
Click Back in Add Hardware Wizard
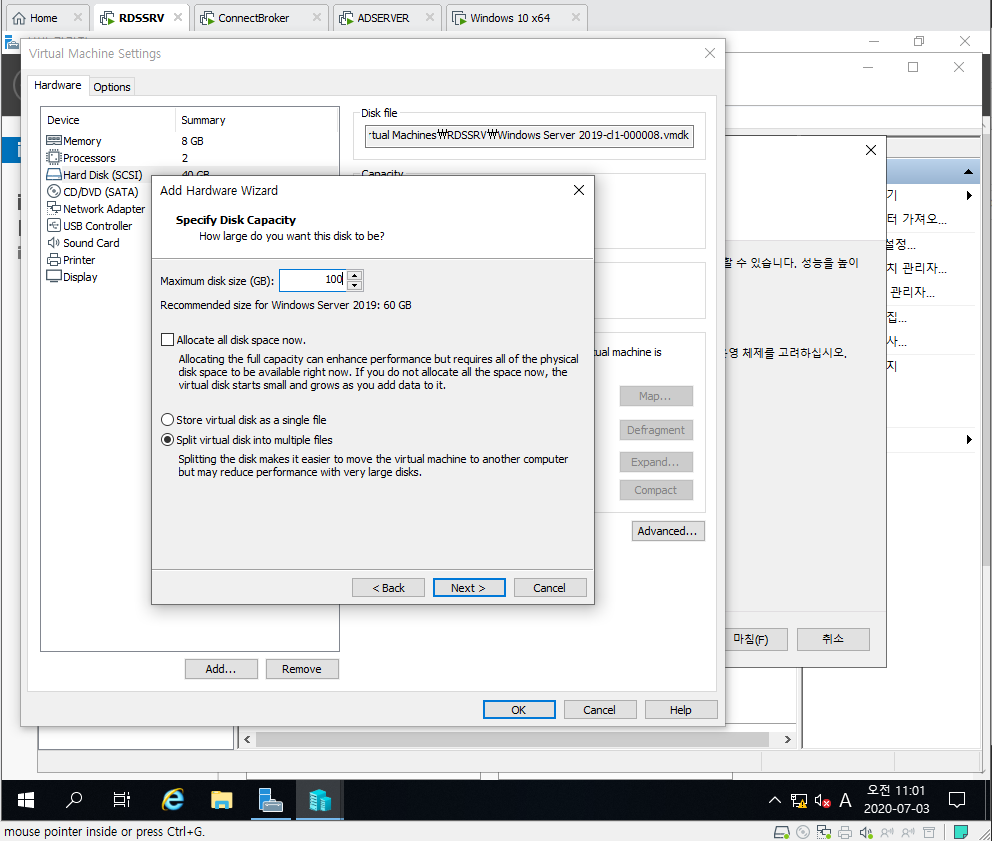(388, 588)
